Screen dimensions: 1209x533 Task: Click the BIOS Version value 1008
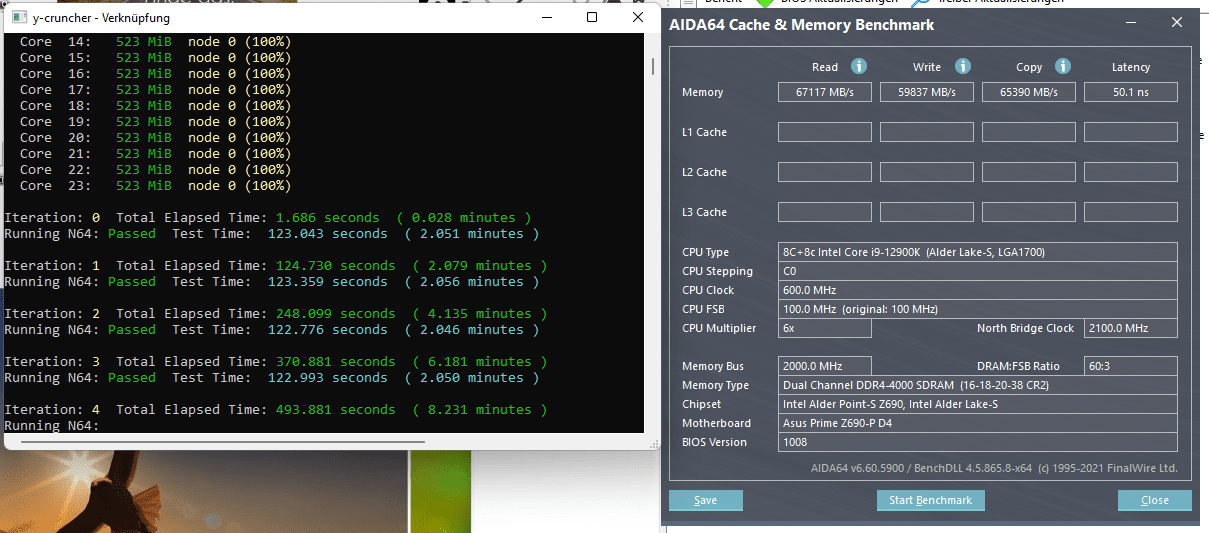click(x=978, y=442)
